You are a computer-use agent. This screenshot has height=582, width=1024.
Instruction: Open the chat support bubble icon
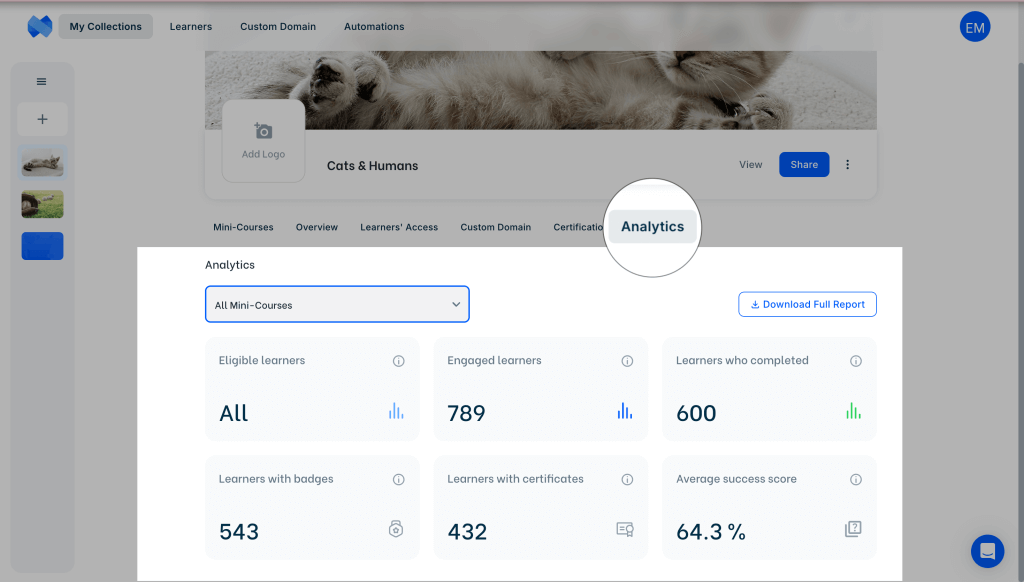(x=987, y=551)
